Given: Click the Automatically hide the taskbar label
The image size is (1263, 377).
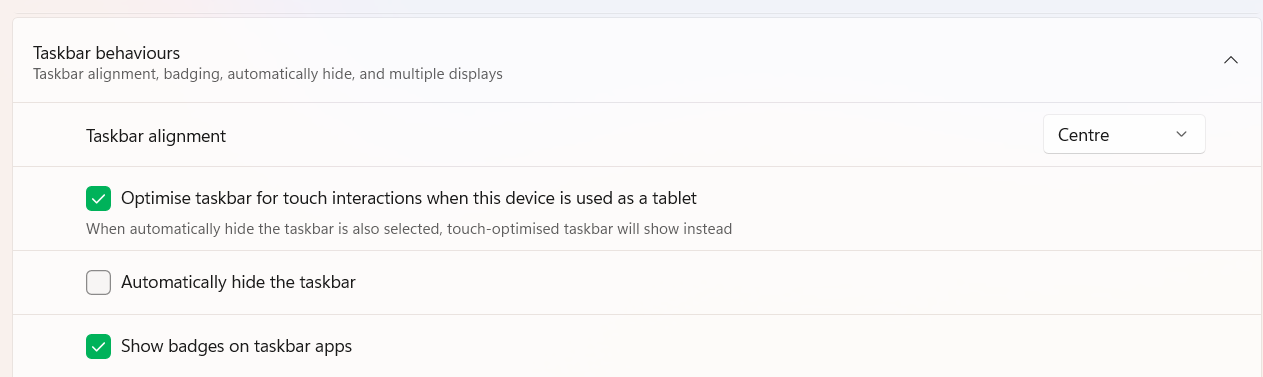Looking at the screenshot, I should pyautogui.click(x=238, y=283).
